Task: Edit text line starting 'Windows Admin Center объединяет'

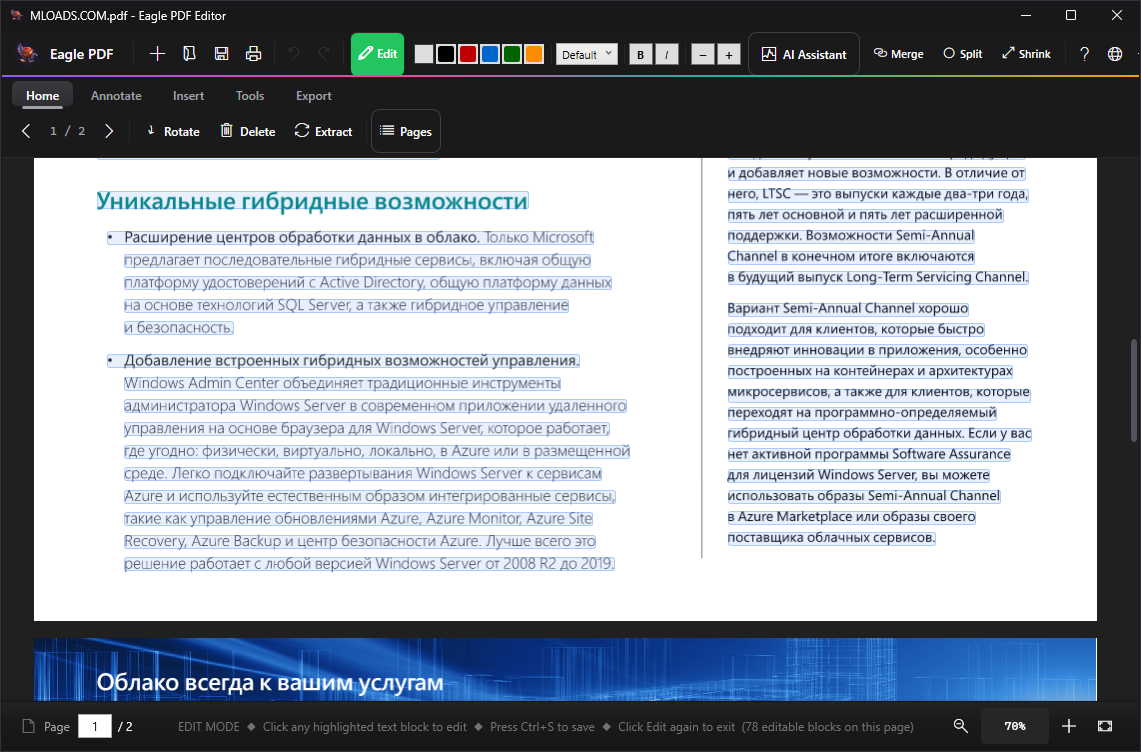Action: pyautogui.click(x=342, y=383)
